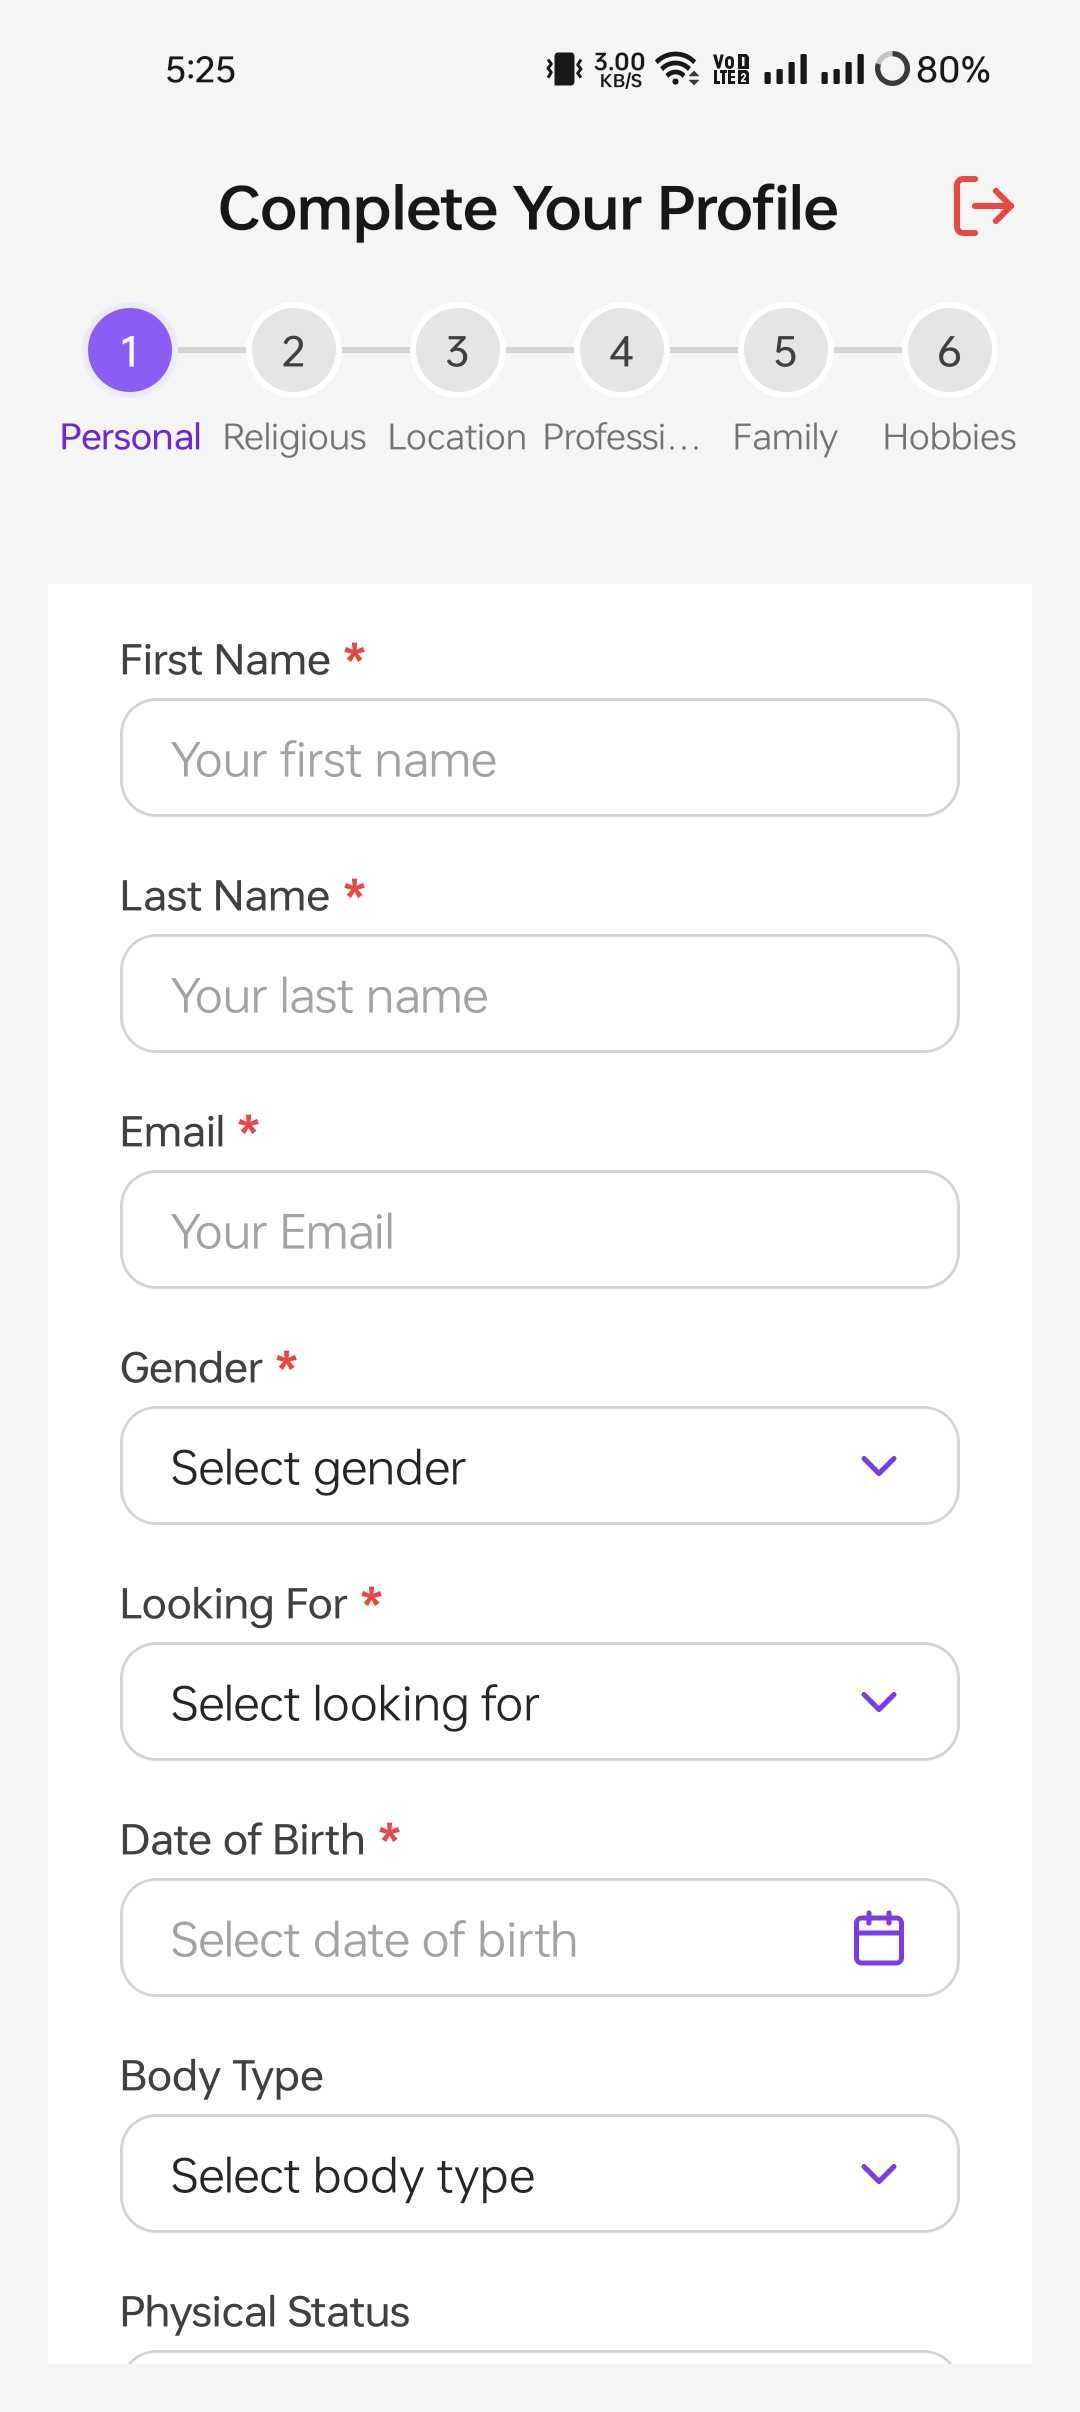This screenshot has height=2412, width=1080.
Task: Open the Select looking for dropdown
Action: [540, 1702]
